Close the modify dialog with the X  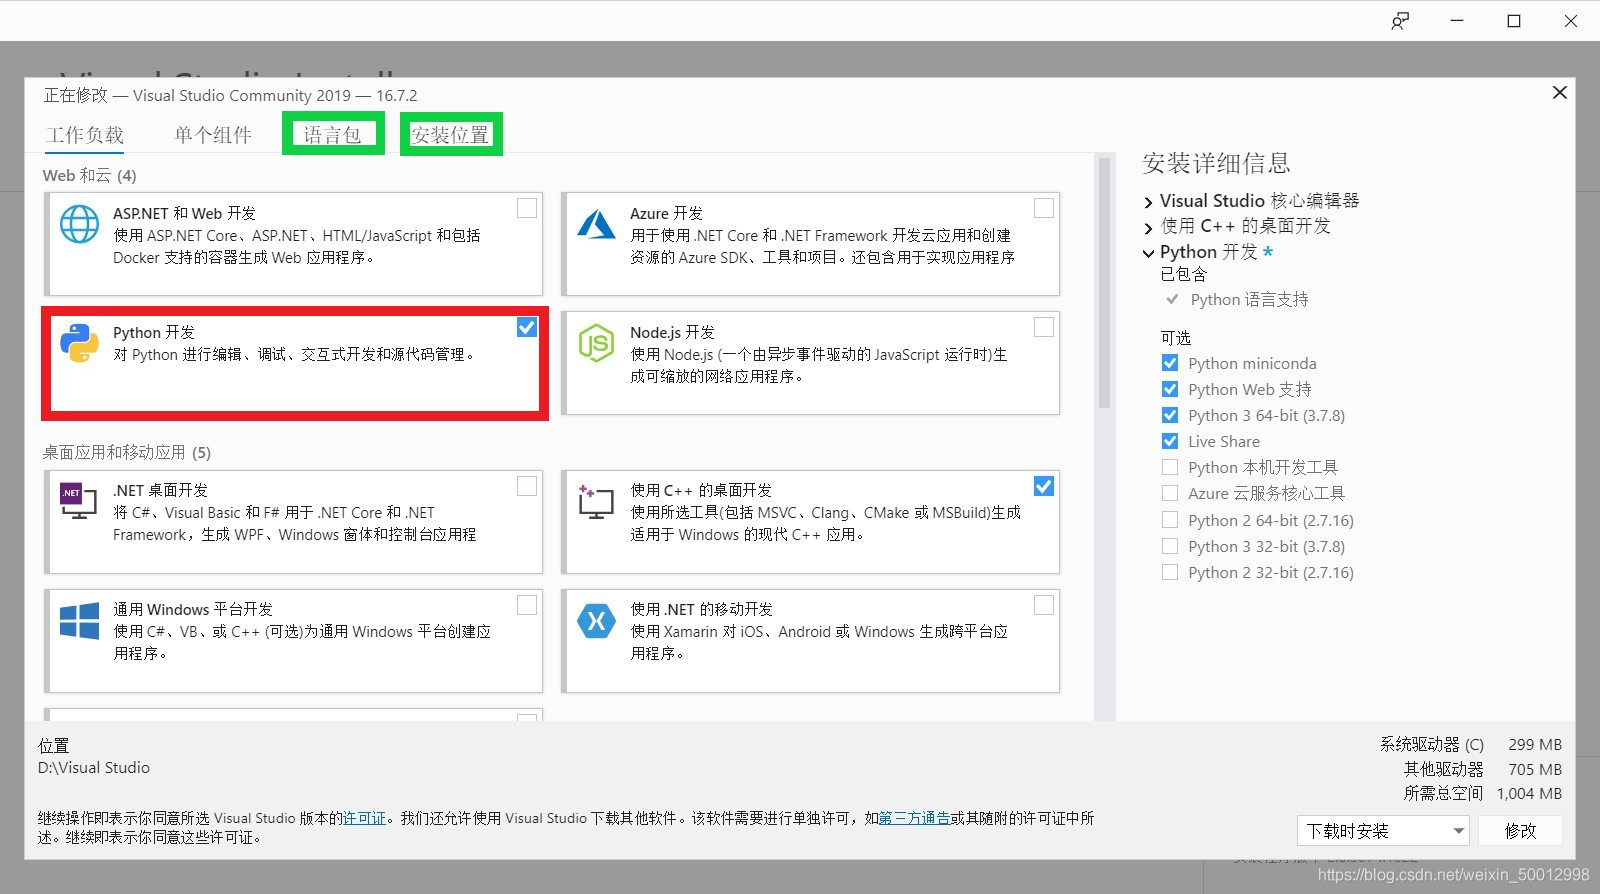pyautogui.click(x=1559, y=93)
